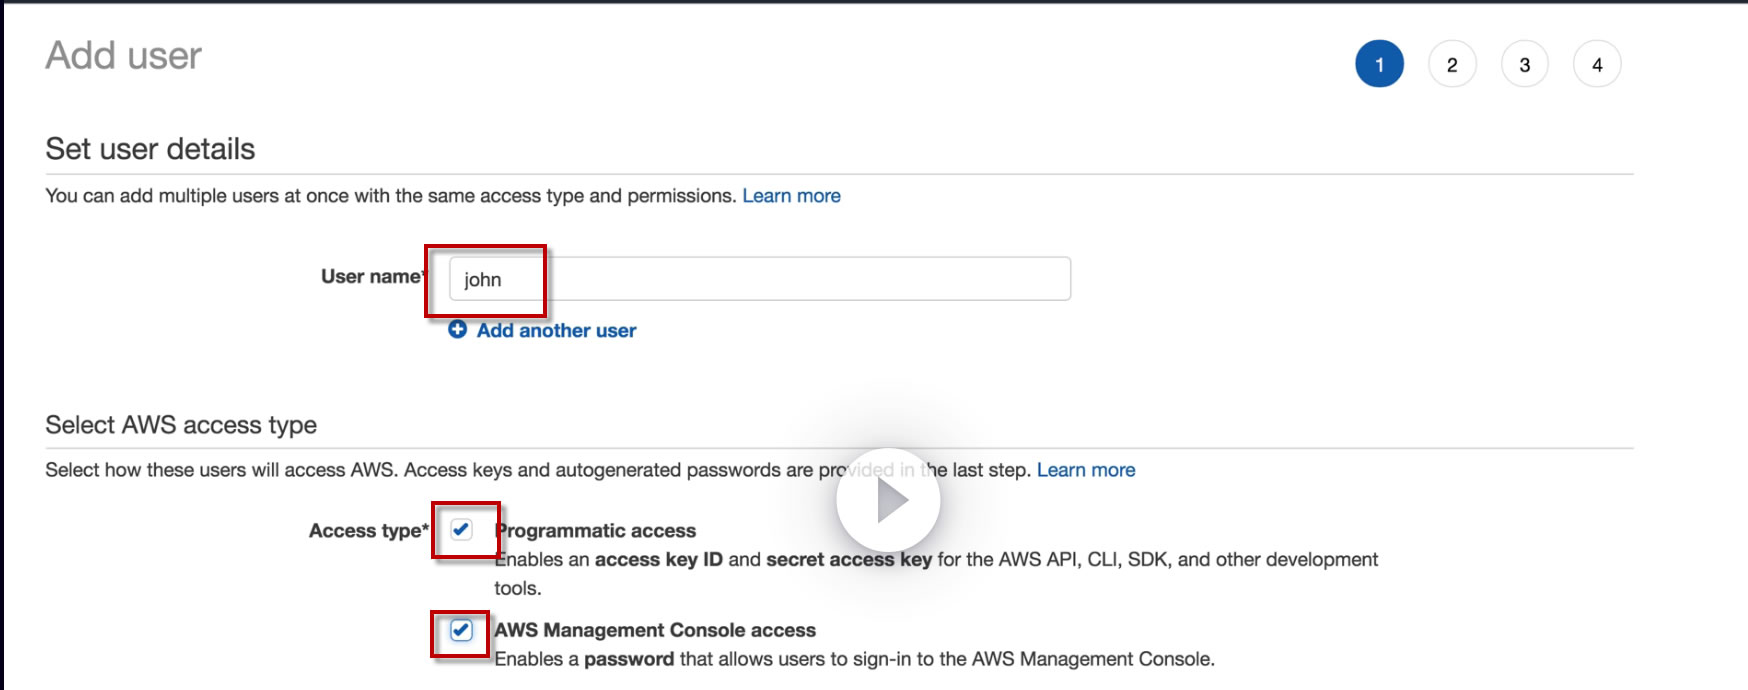Click the Select AWS access type heading
Viewport: 1748px width, 690px height.
pyautogui.click(x=181, y=425)
